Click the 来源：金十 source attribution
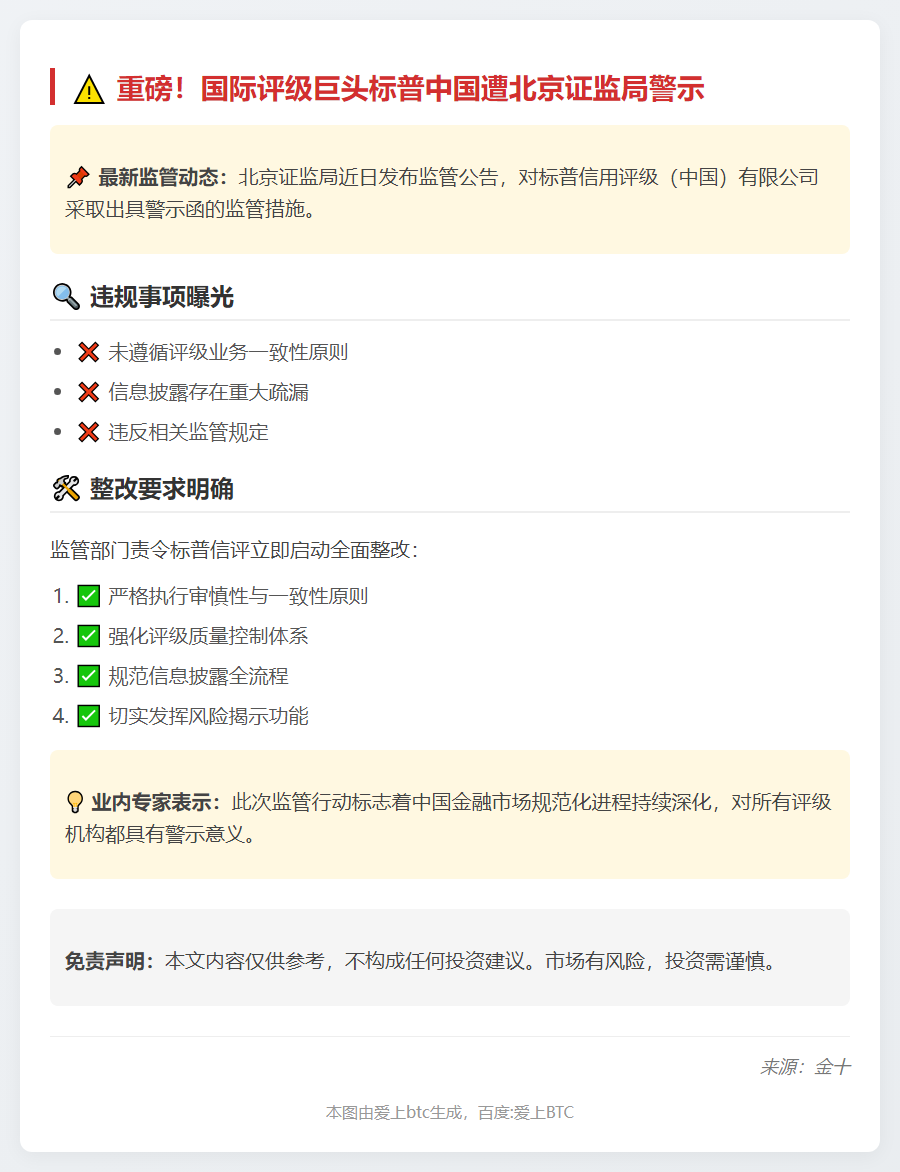Screen dimensions: 900x1172 [805, 1067]
